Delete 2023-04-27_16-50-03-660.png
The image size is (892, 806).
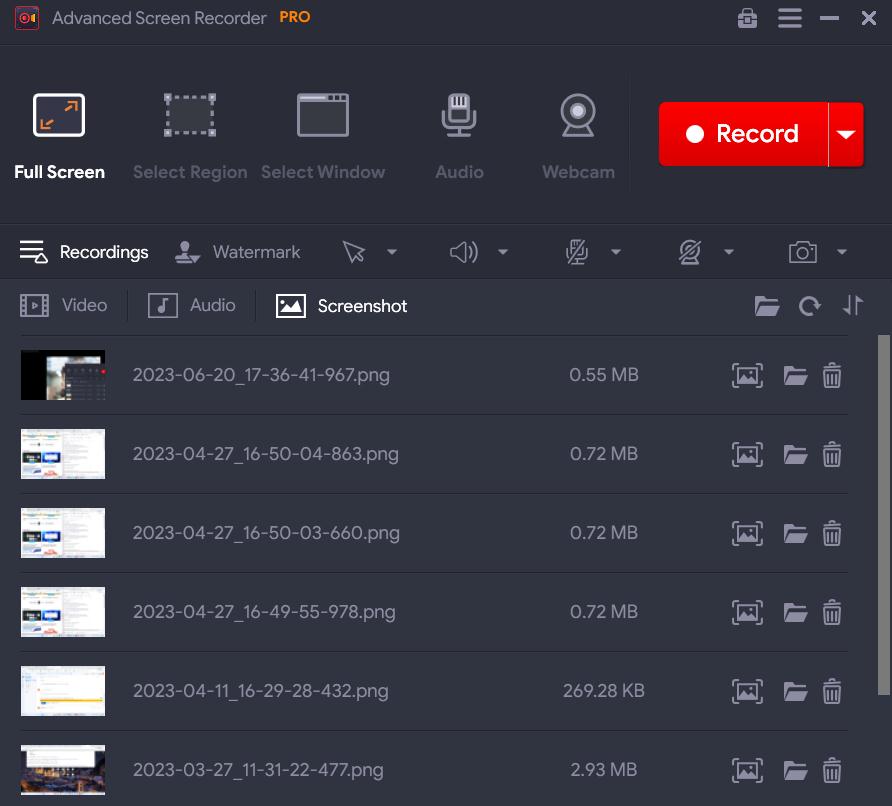click(x=832, y=534)
